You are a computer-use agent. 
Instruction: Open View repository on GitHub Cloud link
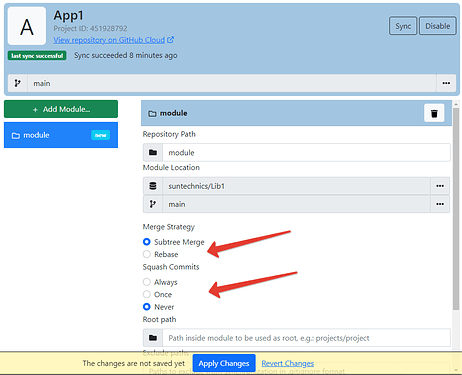[x=109, y=40]
